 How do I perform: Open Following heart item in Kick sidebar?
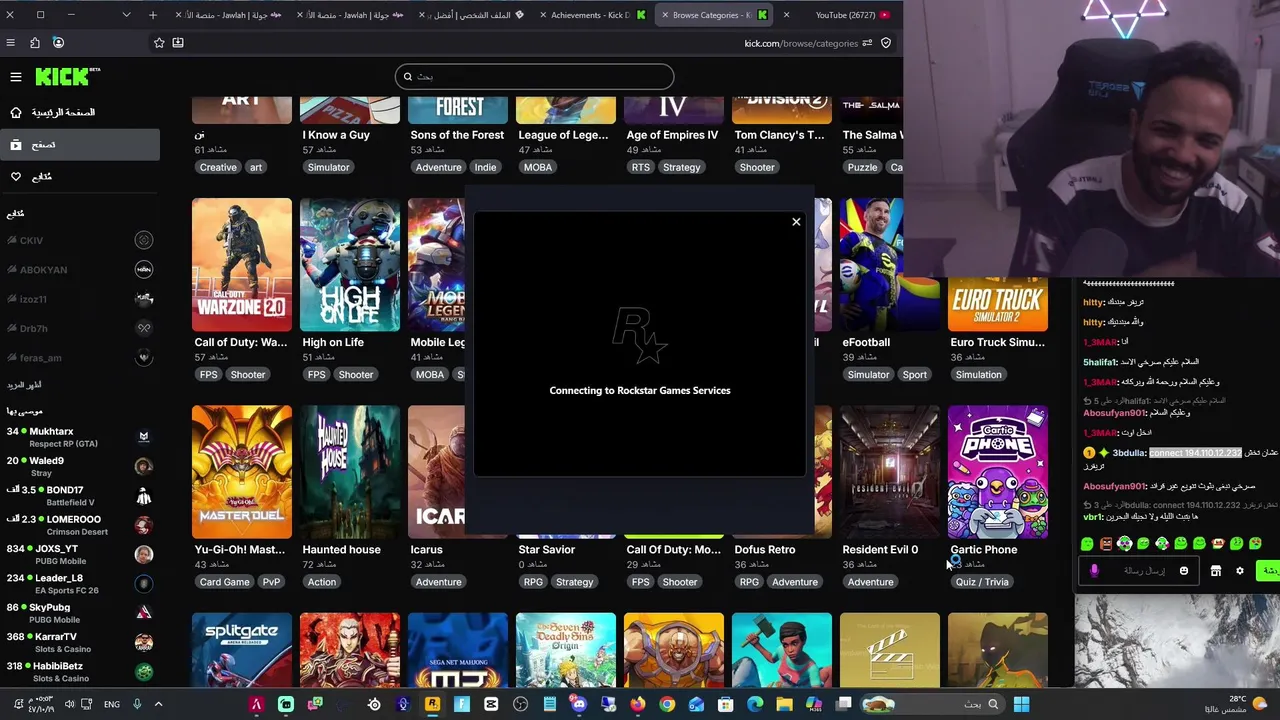[80, 177]
